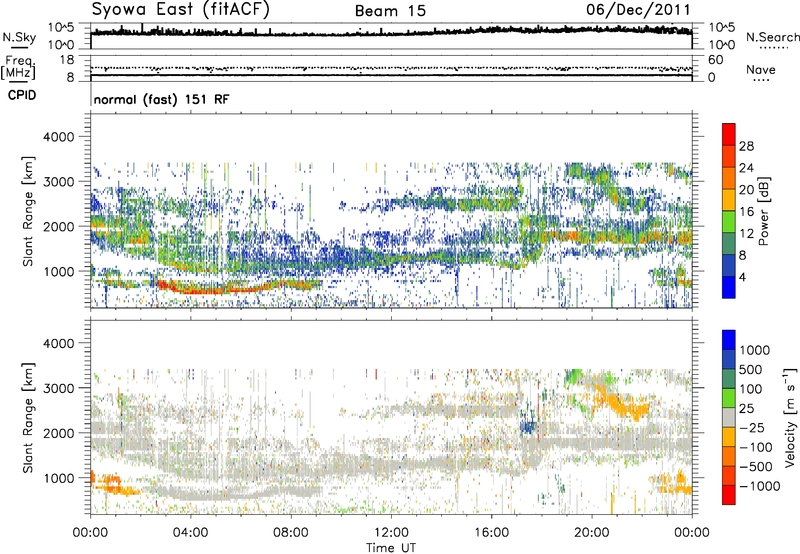This screenshot has width=800, height=554.
Task: Click the "-1000" velocity colorbar value
Action: point(760,486)
